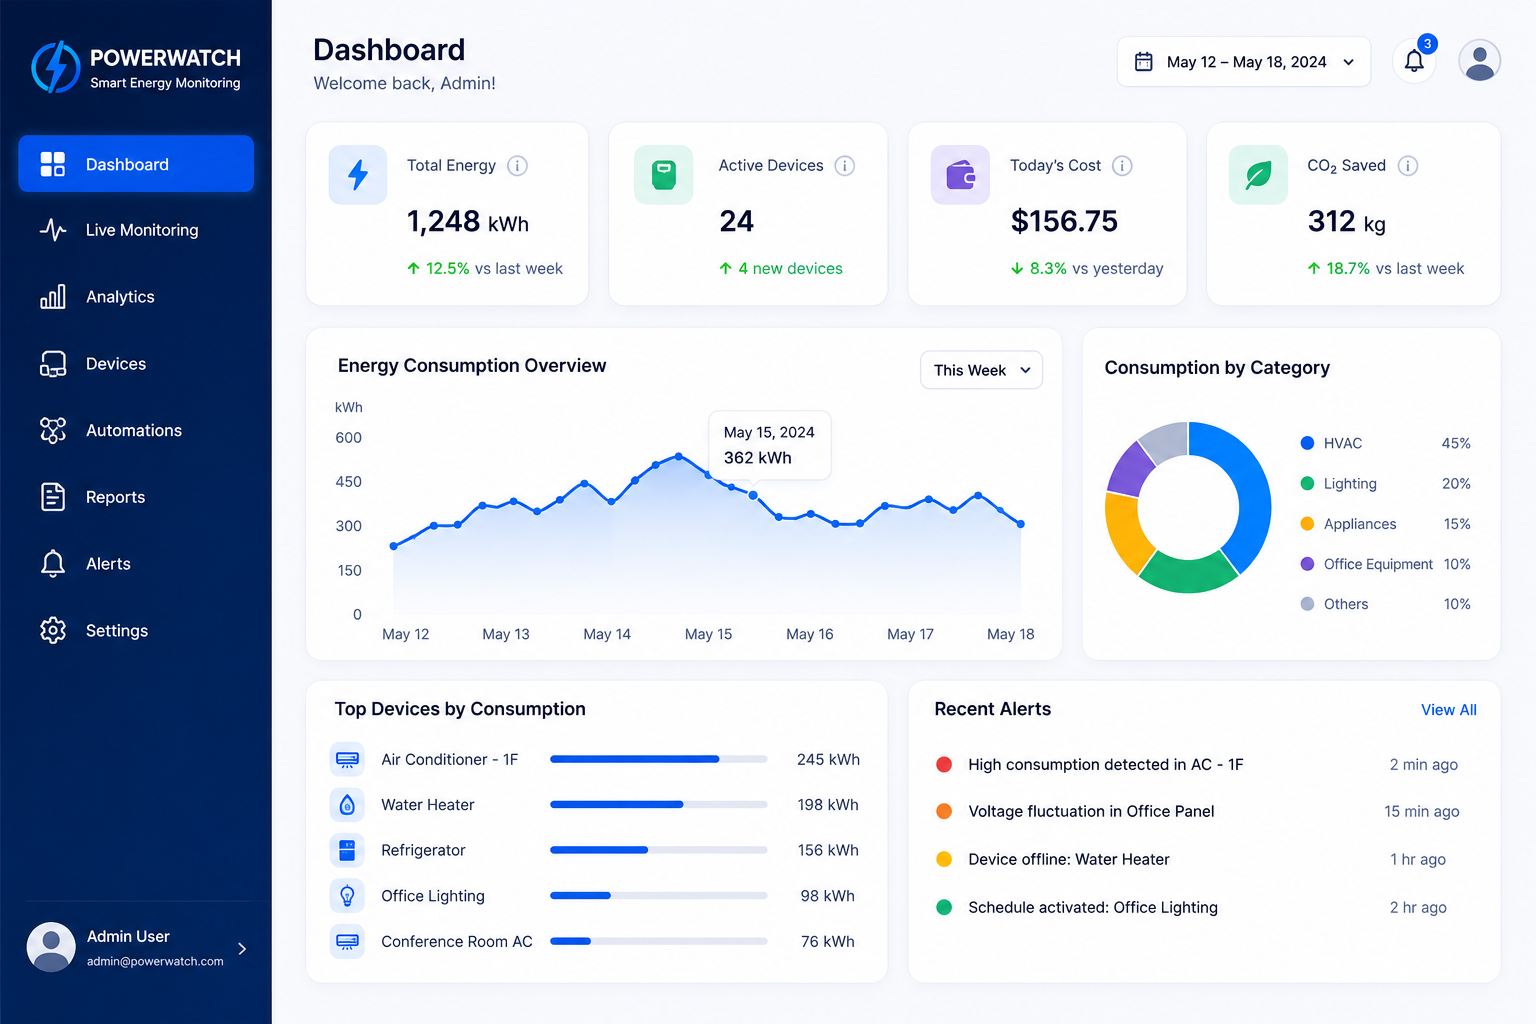This screenshot has width=1536, height=1024.
Task: Click the Lighting green legend swatch
Action: tap(1307, 484)
